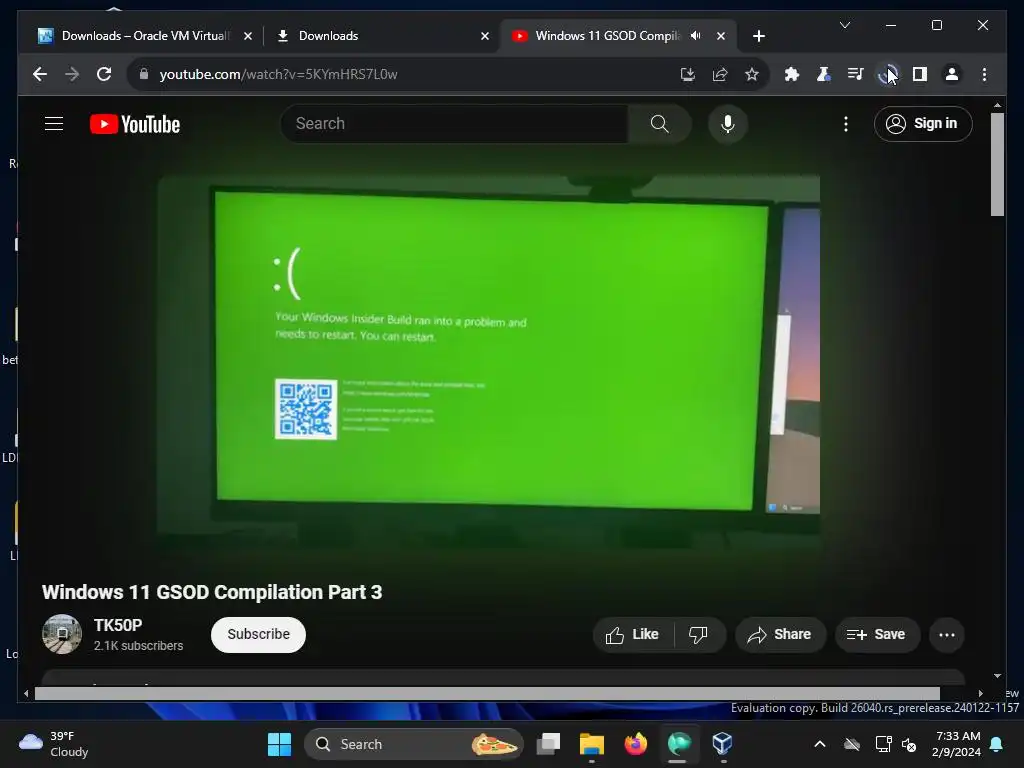Open the Extensions puzzle icon
Image resolution: width=1024 pixels, height=768 pixels.
[792, 74]
